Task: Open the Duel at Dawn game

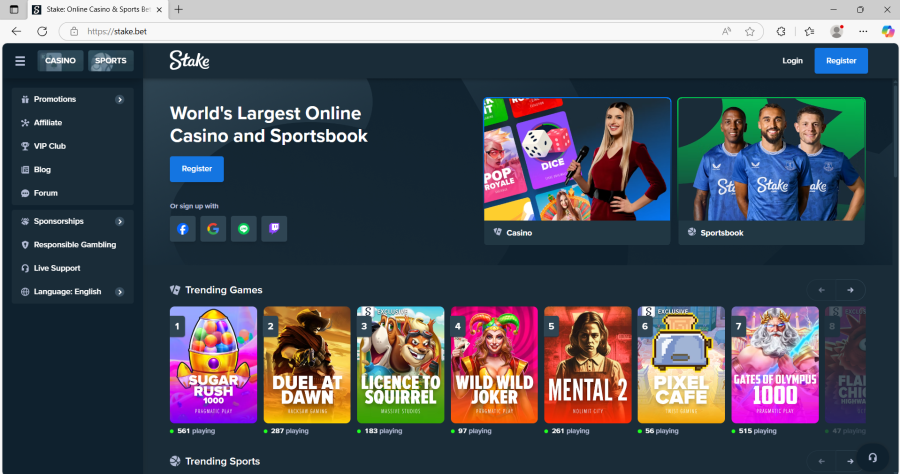Action: pos(307,365)
